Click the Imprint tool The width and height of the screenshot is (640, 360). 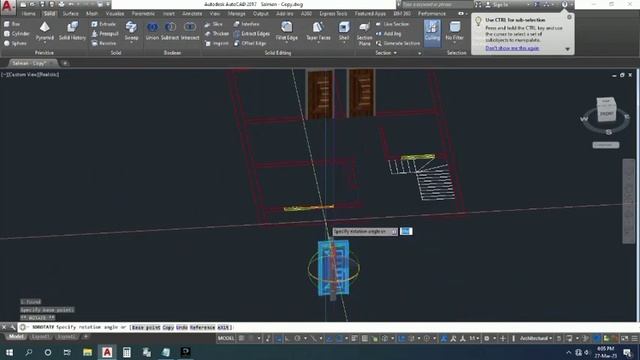coord(217,43)
